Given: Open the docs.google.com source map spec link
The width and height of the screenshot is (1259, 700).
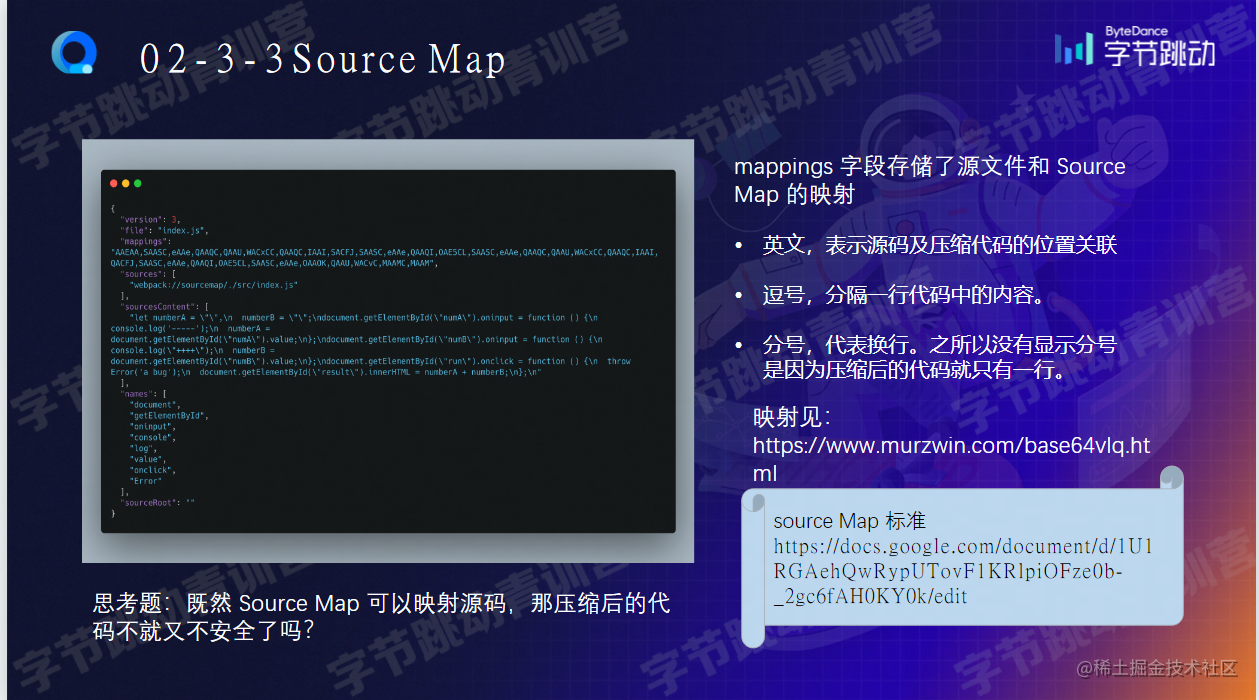Looking at the screenshot, I should [963, 572].
